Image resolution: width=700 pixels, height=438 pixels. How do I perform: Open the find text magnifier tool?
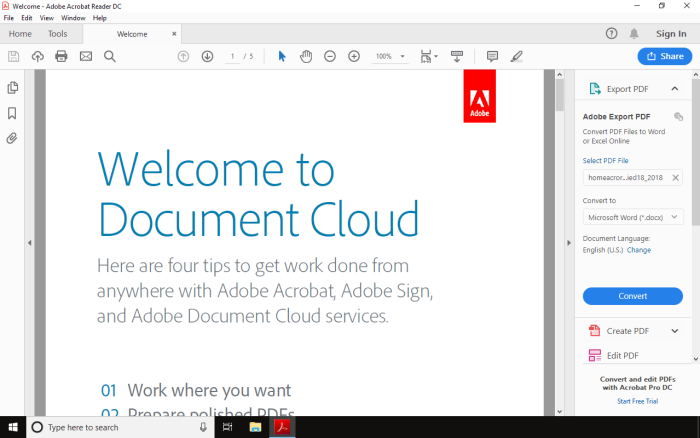pos(110,56)
